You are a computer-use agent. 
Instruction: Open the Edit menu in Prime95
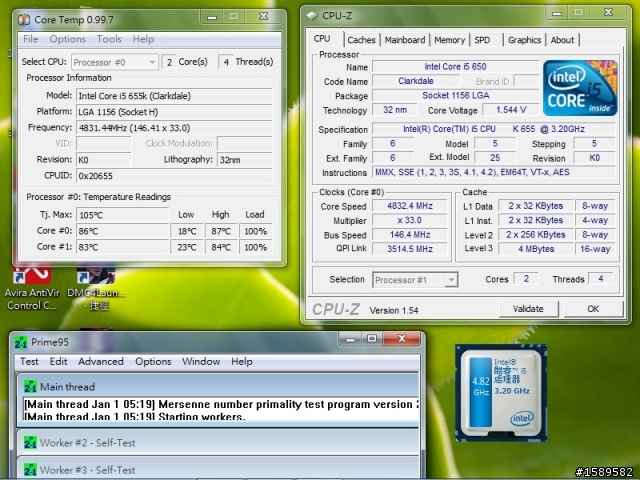coord(58,362)
